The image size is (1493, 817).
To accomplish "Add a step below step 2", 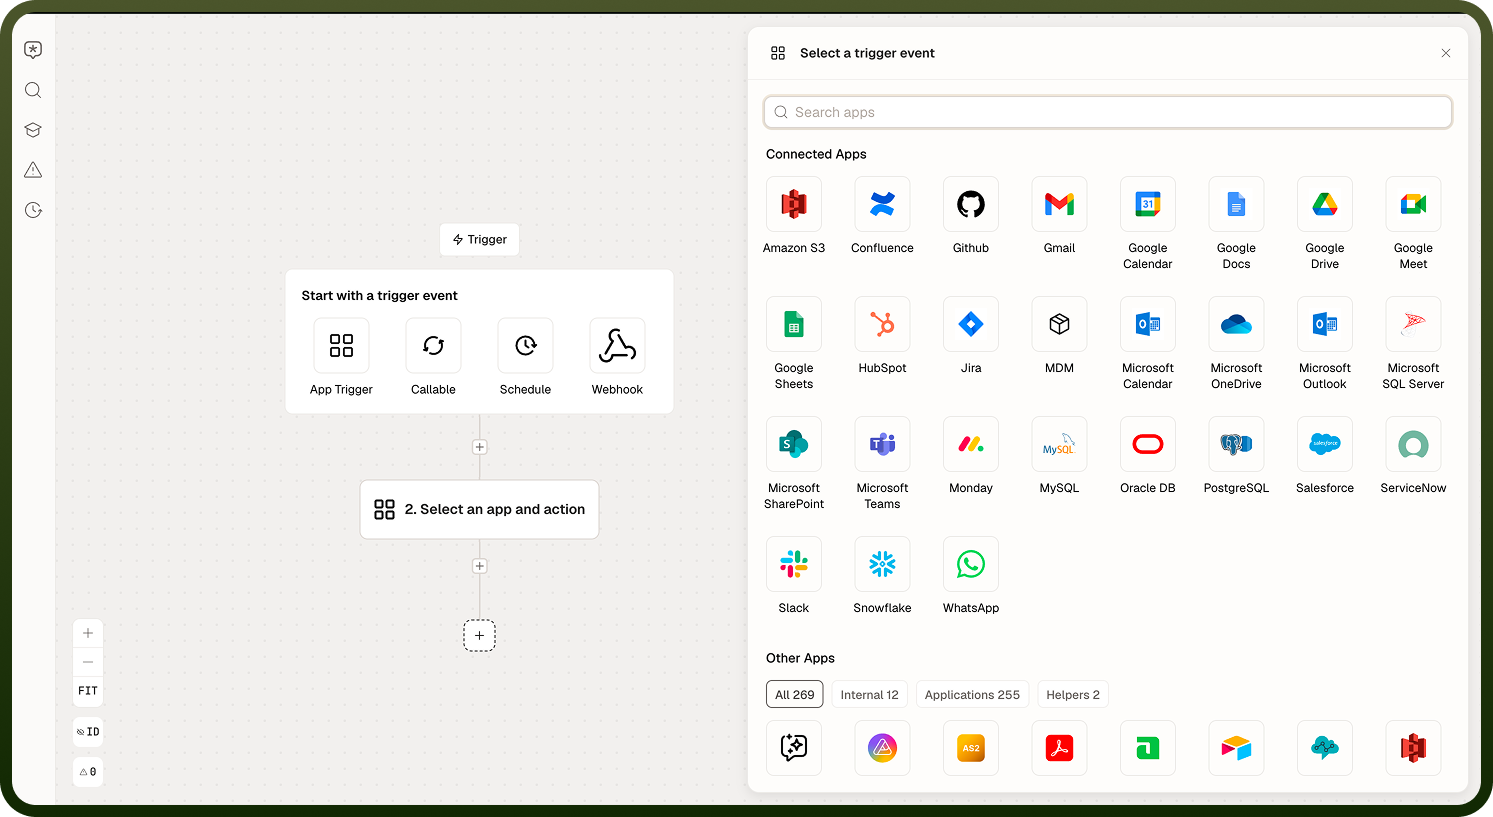I will [x=480, y=566].
